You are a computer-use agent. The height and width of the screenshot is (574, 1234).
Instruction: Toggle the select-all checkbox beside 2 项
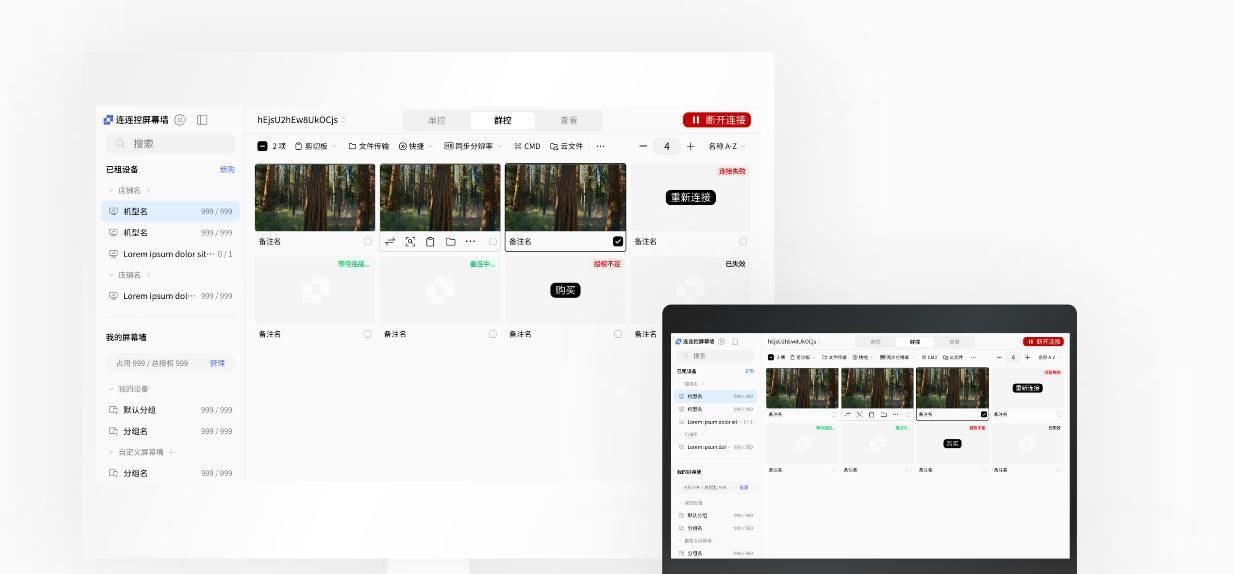click(x=262, y=146)
